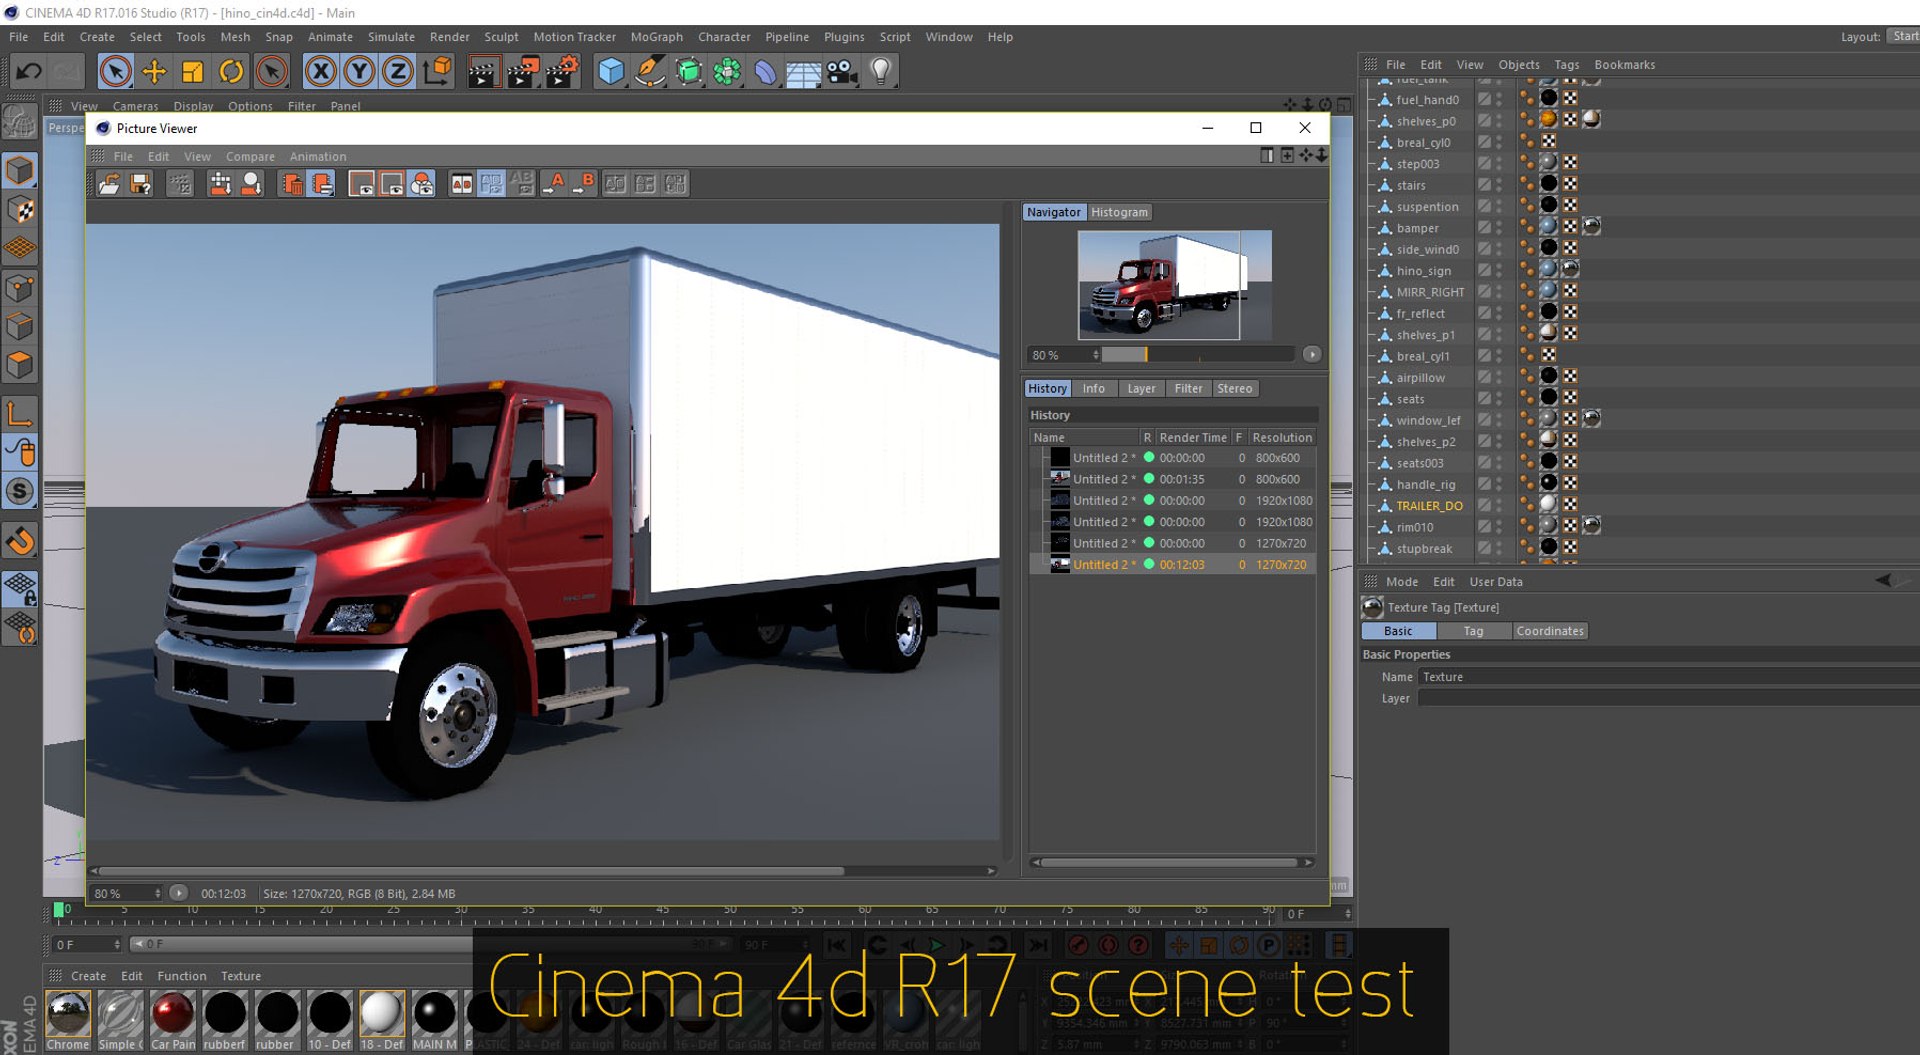The image size is (1920, 1055).
Task: Adjust the Navigator zoom slider
Action: click(1198, 355)
